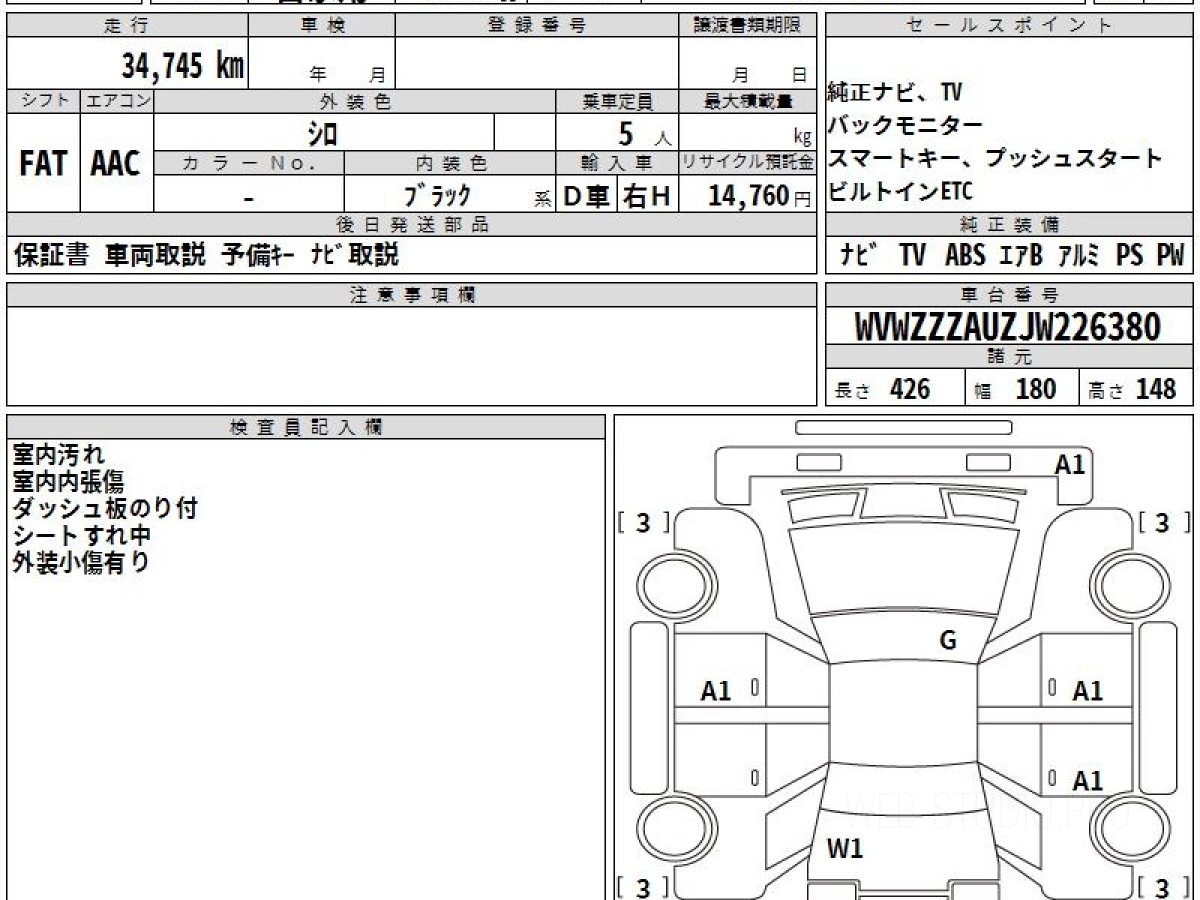The height and width of the screenshot is (900, 1200).
Task: Click PW in the equipment row
Action: (x=1170, y=256)
